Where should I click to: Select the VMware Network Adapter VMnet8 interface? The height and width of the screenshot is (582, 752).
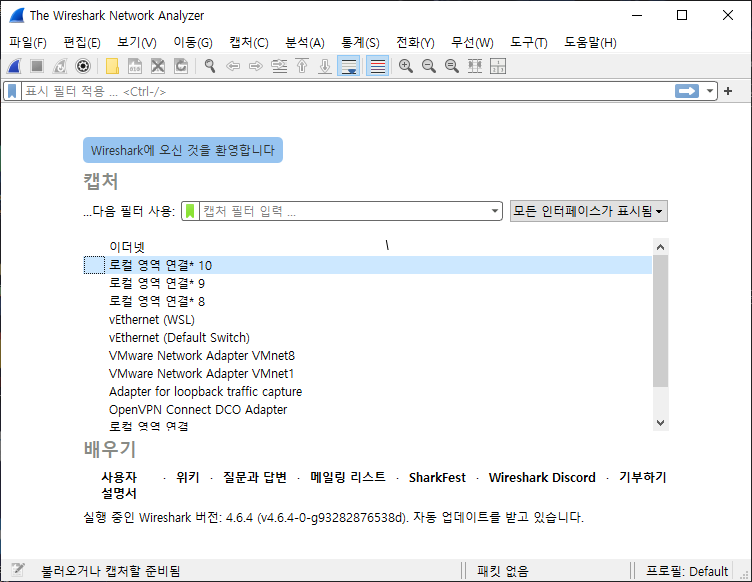[202, 355]
